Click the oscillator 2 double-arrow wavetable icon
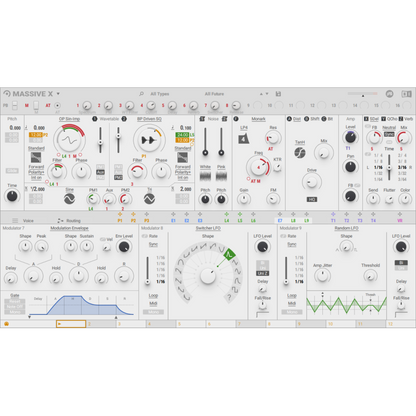 coord(148,140)
